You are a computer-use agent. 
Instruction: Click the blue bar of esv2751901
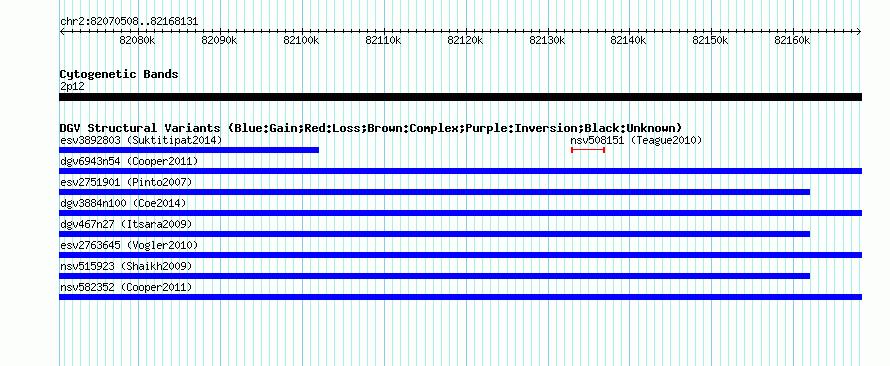tap(434, 192)
